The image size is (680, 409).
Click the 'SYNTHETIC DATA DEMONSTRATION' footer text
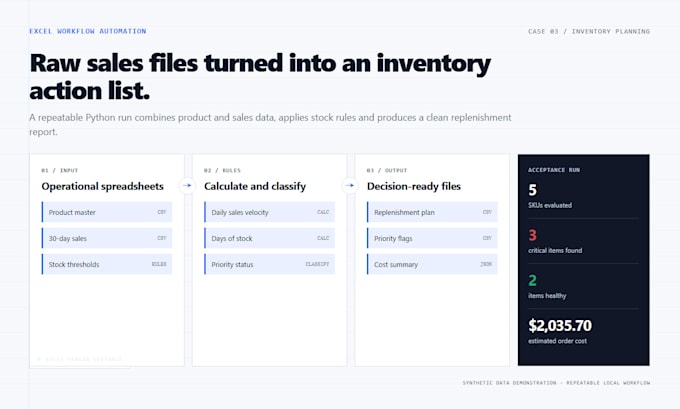[510, 383]
